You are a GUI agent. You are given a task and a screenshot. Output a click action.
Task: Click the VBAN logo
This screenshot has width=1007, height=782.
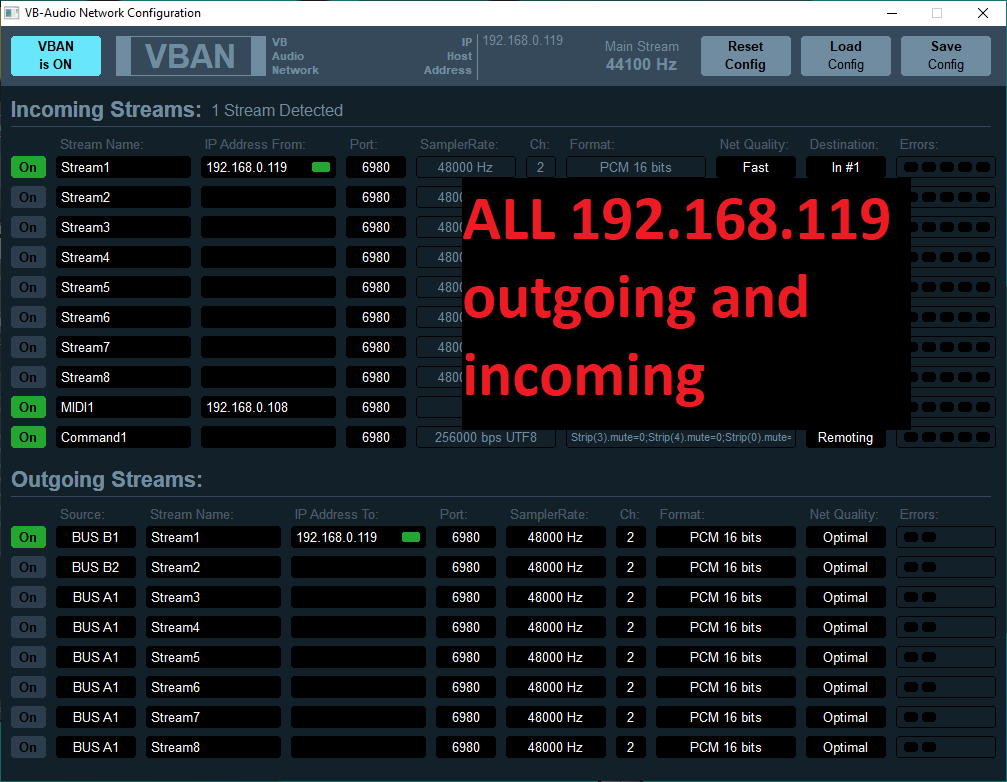coord(191,56)
